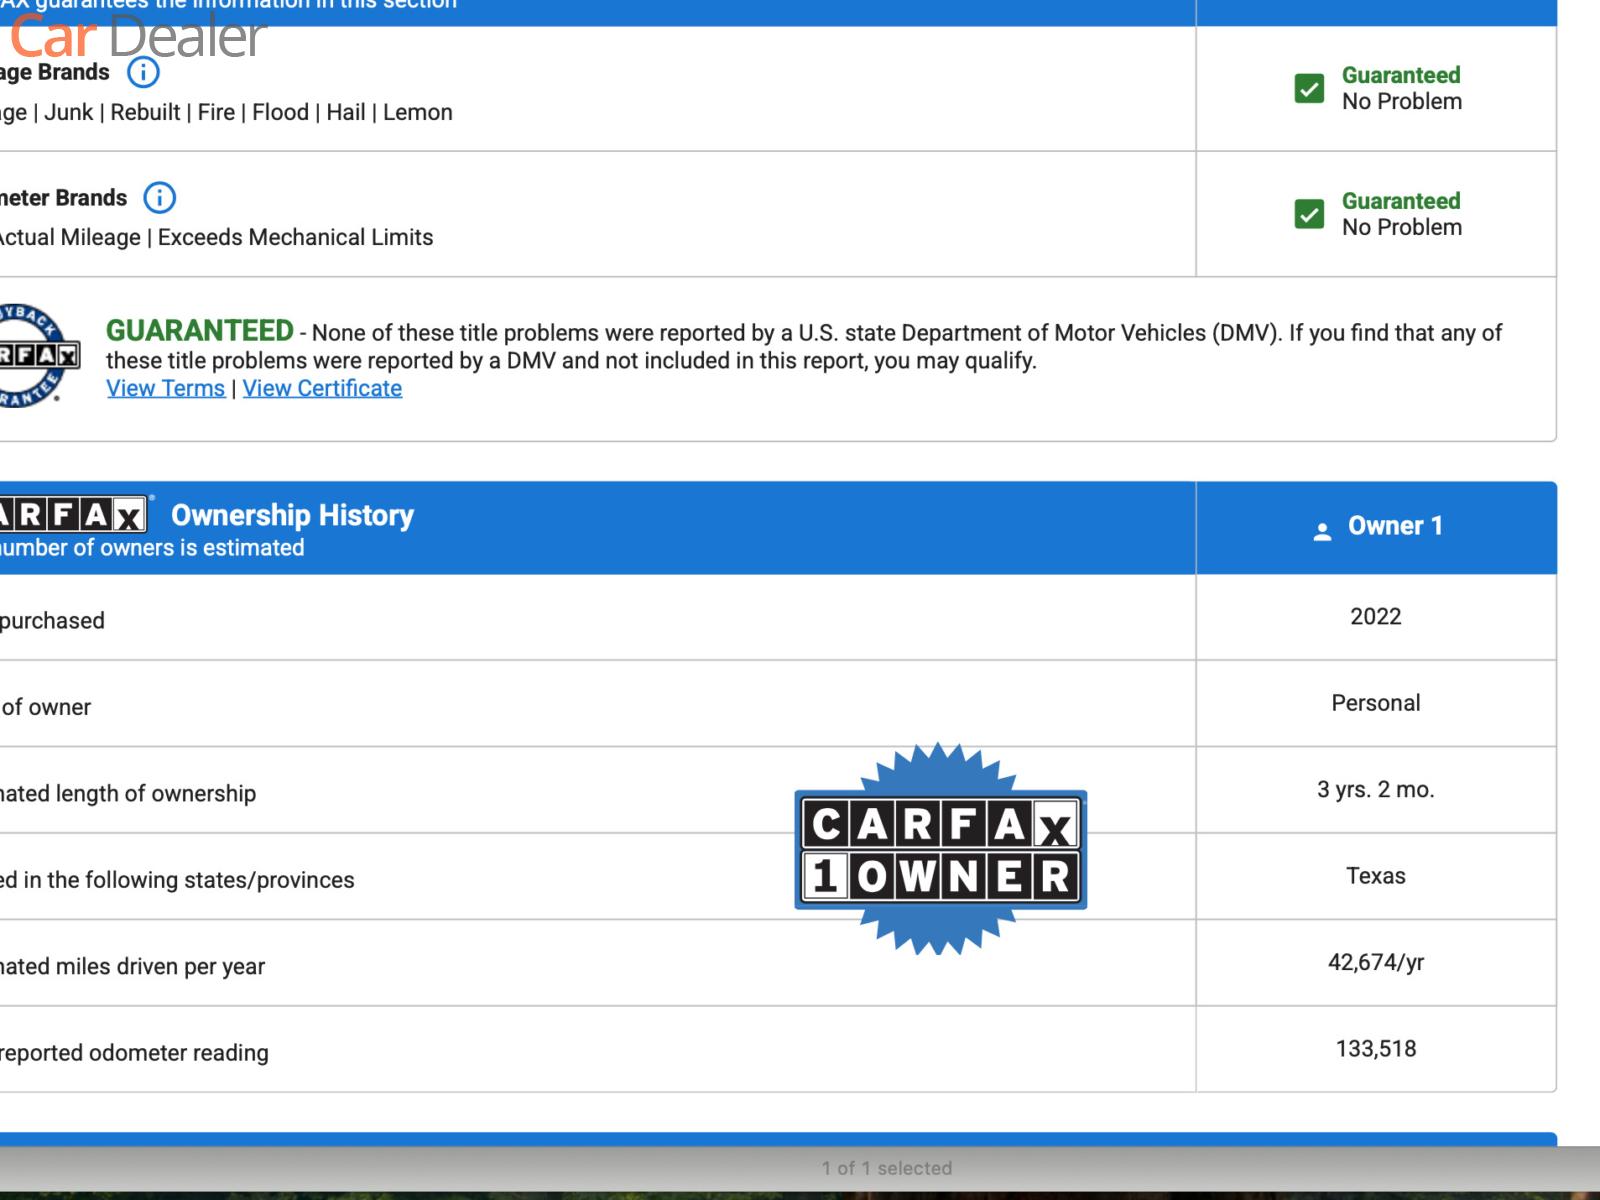The height and width of the screenshot is (1200, 1600).
Task: Click the CARFAX Buyback Guarantee badge
Action: [38, 355]
